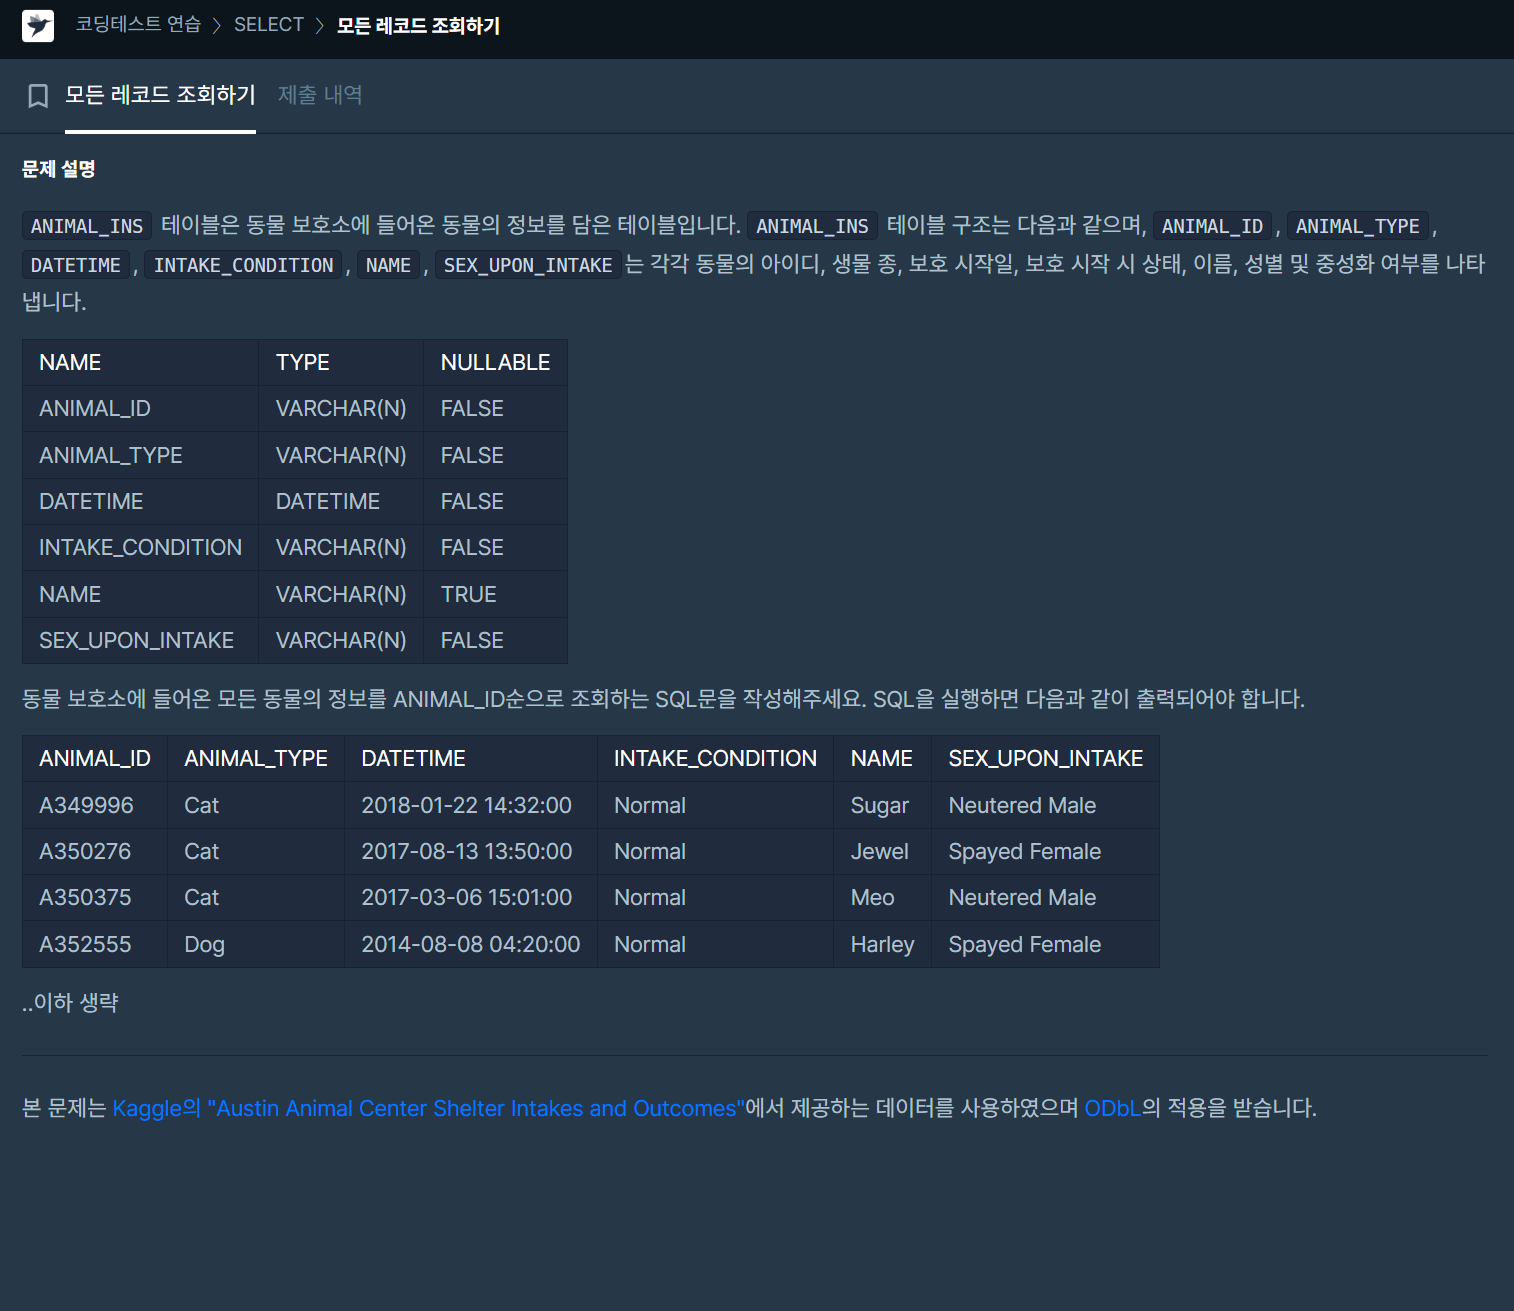
Task: Click the SEX_UPON_INTAKE code tag in the description
Action: [528, 265]
